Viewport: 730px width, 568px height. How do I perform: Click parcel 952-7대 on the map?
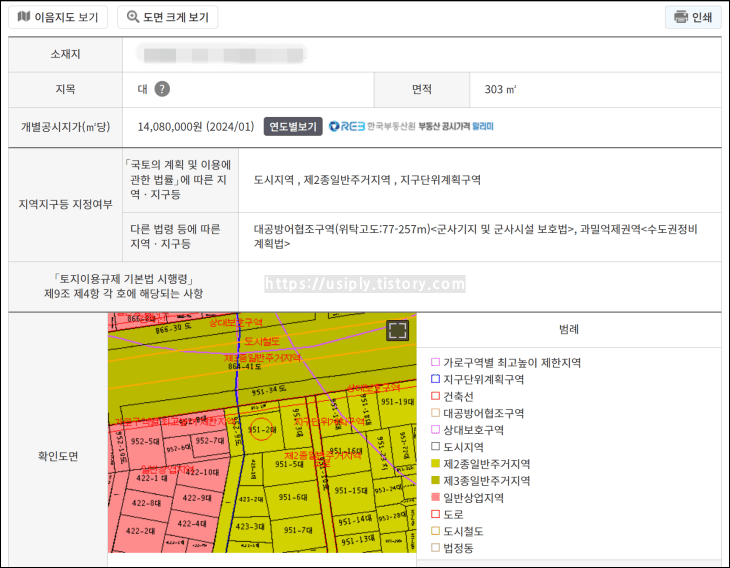point(210,440)
